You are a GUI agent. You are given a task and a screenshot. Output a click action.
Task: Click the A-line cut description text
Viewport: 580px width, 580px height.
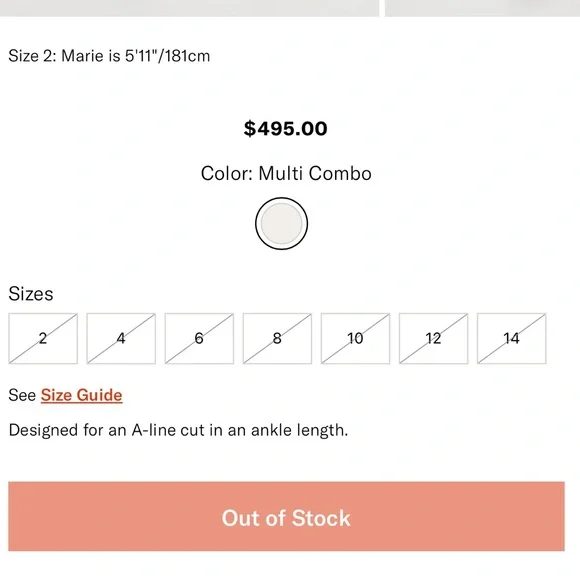click(x=178, y=430)
